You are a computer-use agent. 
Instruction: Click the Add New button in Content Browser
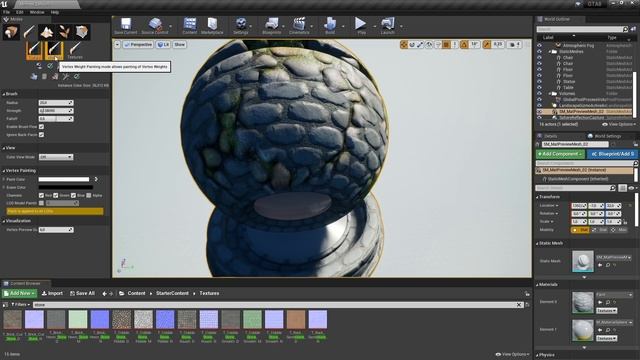(19, 293)
